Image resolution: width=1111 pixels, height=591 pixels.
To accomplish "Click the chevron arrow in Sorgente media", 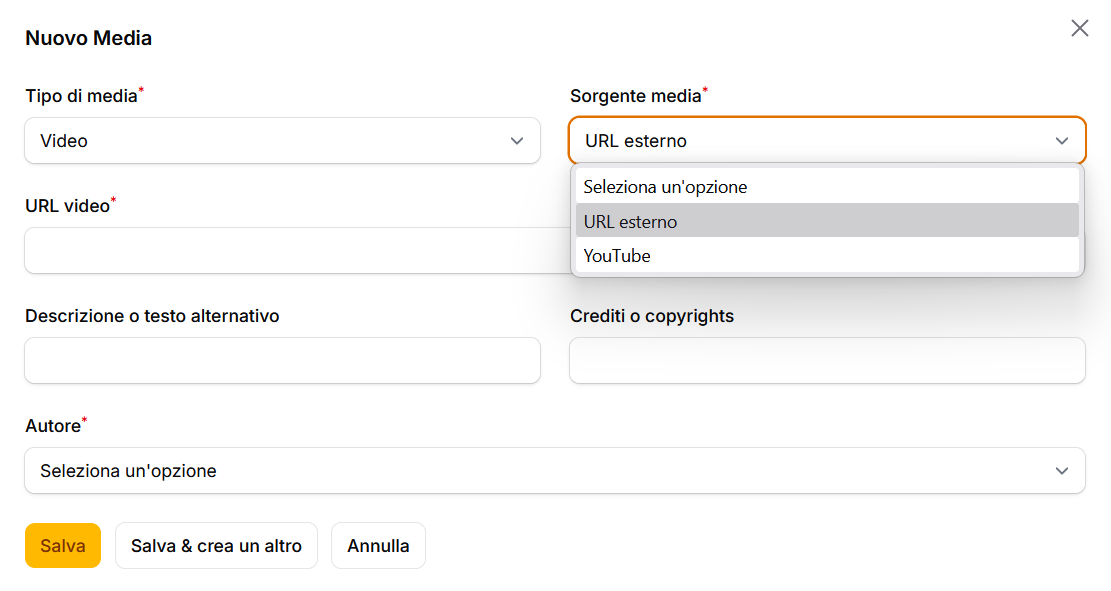I will click(1062, 141).
